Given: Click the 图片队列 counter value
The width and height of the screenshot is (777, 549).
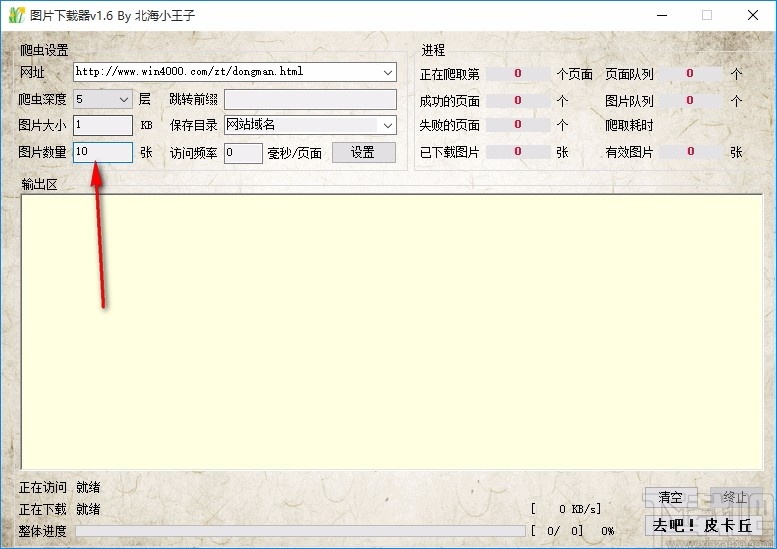Looking at the screenshot, I should 690,101.
